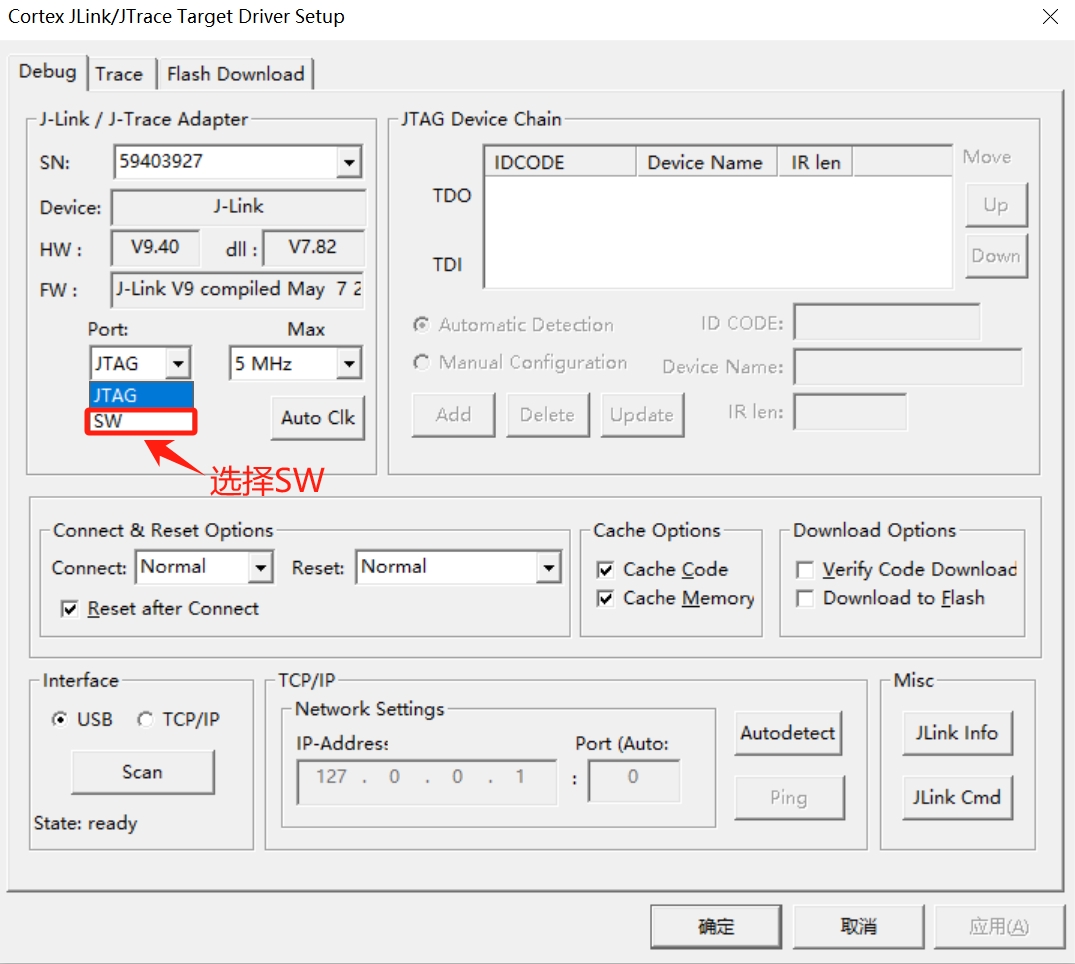Viewport: 1075px width, 964px height.
Task: Select the TCP/IP interface radio button
Action: pyautogui.click(x=146, y=720)
